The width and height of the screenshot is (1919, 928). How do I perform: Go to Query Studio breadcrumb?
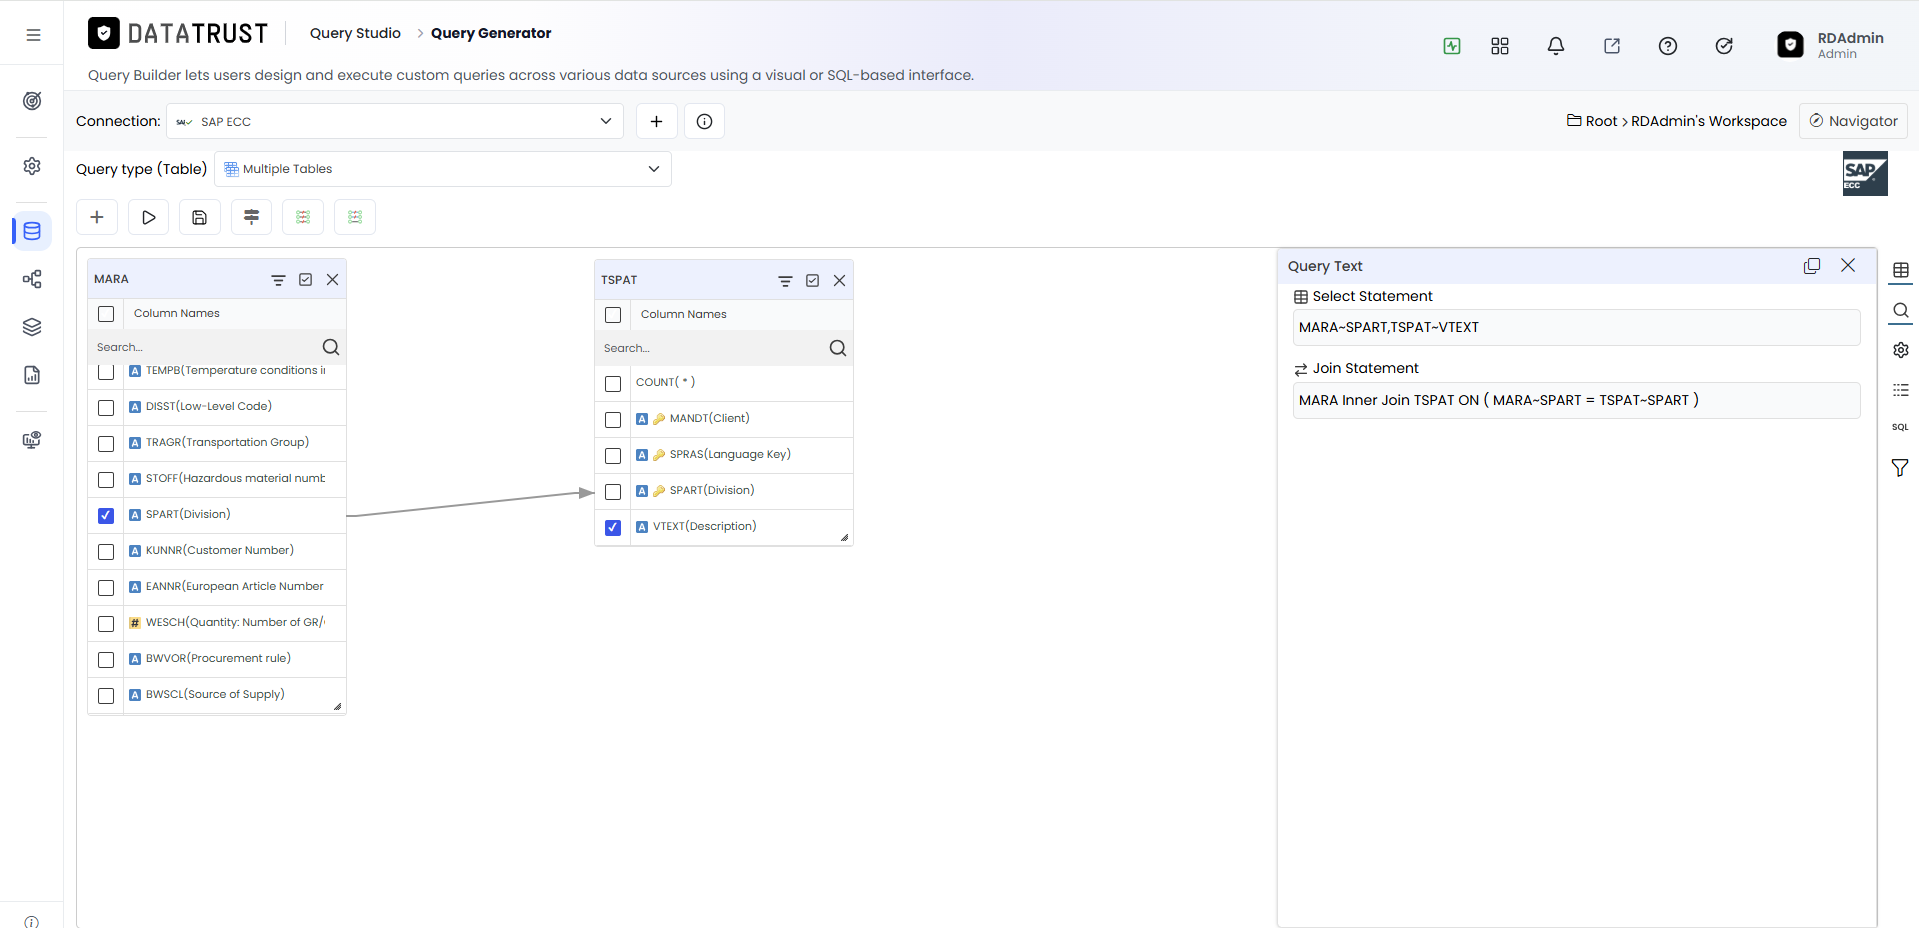[355, 33]
